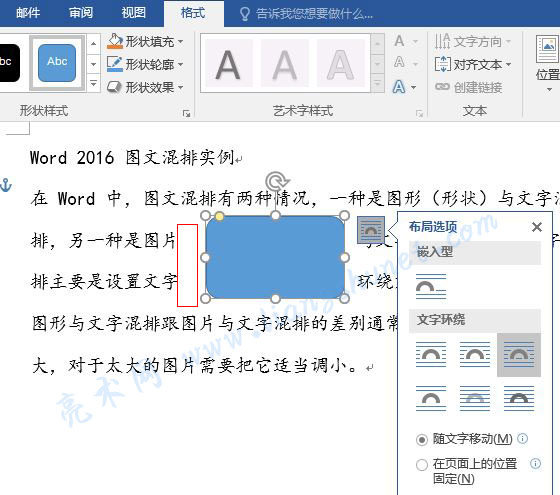Expand the WordArt styles gallery
The image size is (560, 495).
[377, 84]
